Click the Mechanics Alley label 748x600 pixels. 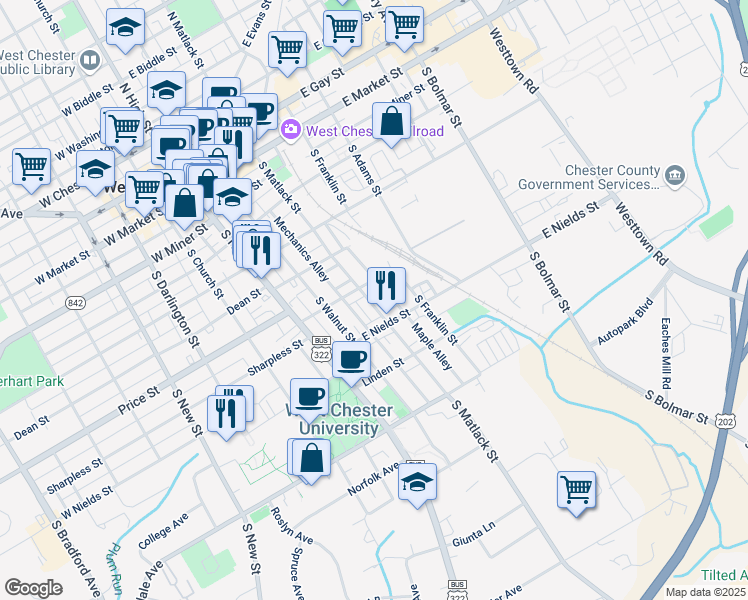(x=301, y=248)
